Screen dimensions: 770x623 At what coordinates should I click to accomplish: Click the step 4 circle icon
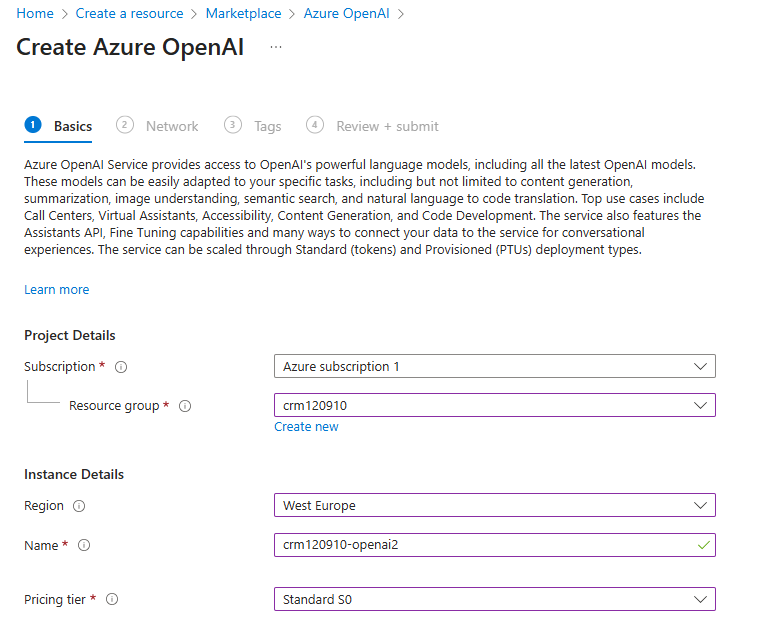(315, 125)
